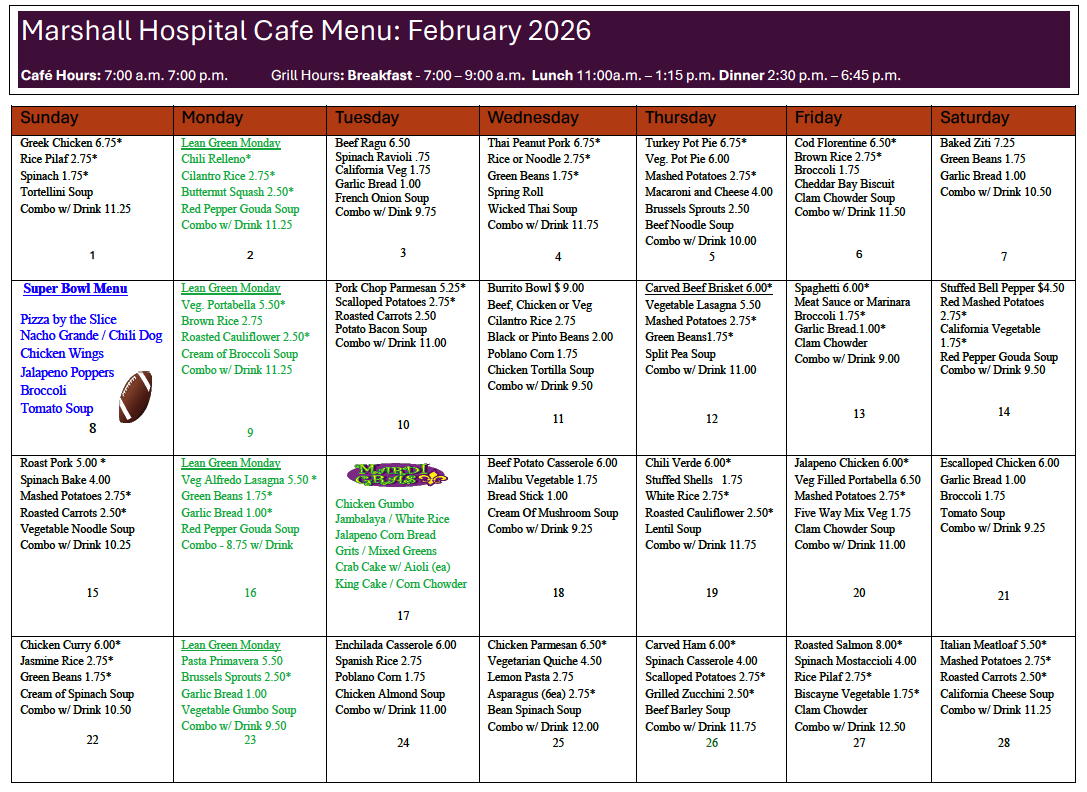Viewport: 1087px width, 792px height.
Task: Click the football image
Action: tap(136, 396)
